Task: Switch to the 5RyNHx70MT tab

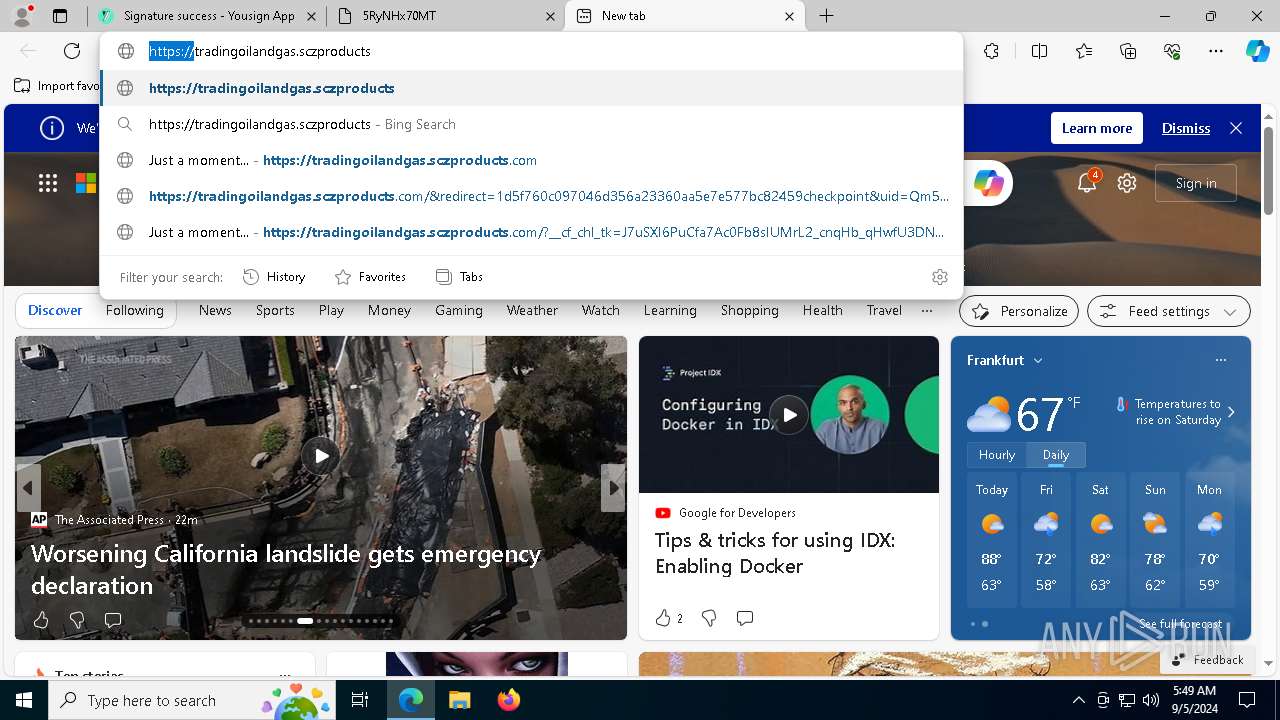Action: 445,16
